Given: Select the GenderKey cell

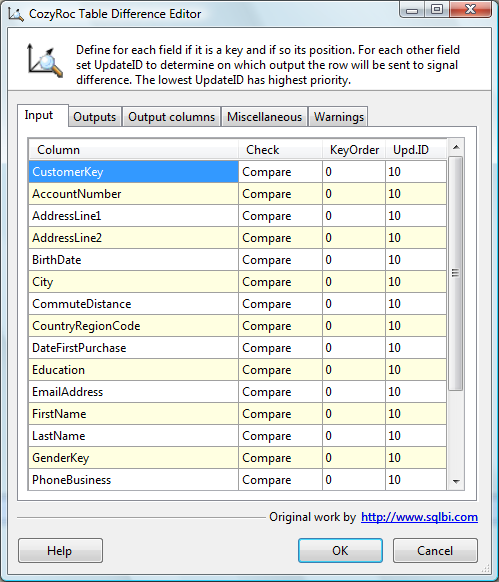Looking at the screenshot, I should pyautogui.click(x=134, y=458).
